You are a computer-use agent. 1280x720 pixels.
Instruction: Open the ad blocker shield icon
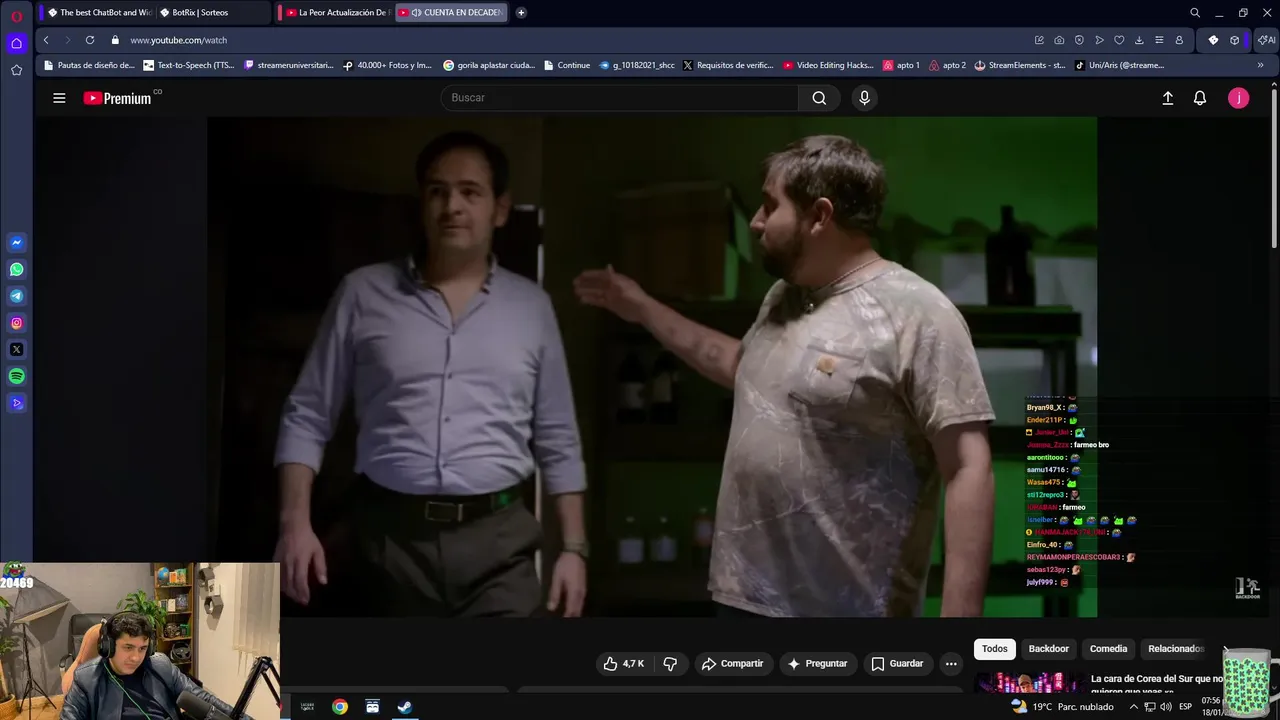pyautogui.click(x=1079, y=40)
